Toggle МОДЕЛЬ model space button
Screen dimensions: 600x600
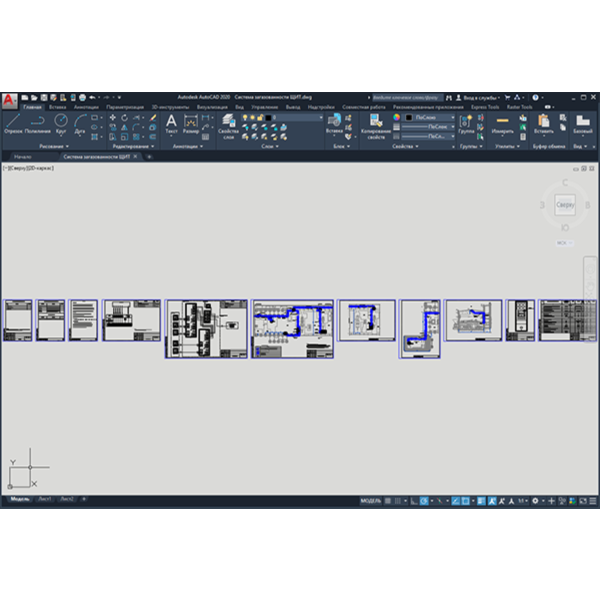(x=371, y=501)
